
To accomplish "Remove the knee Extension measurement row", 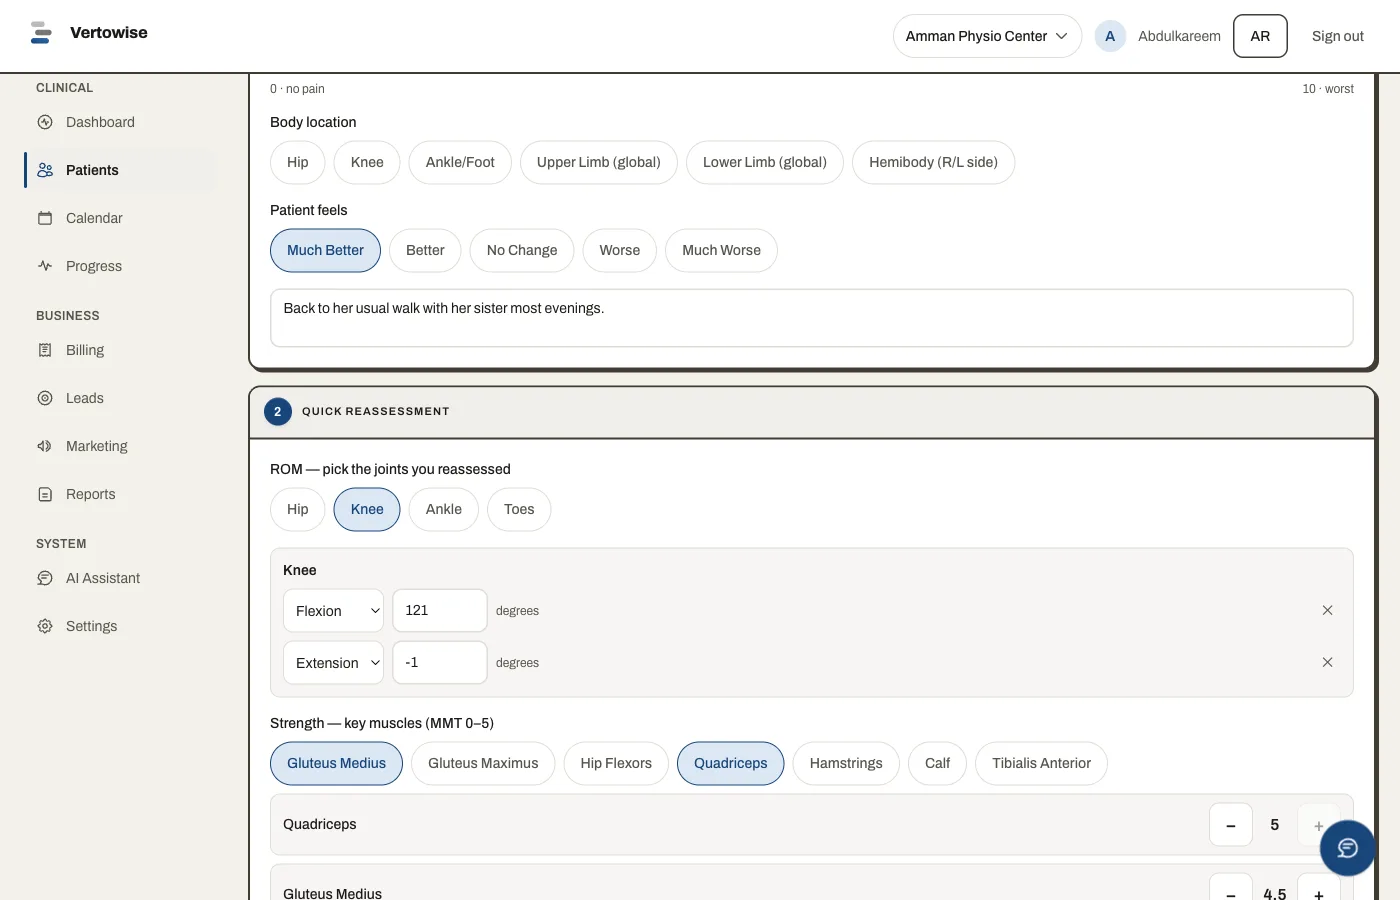I will (x=1327, y=662).
